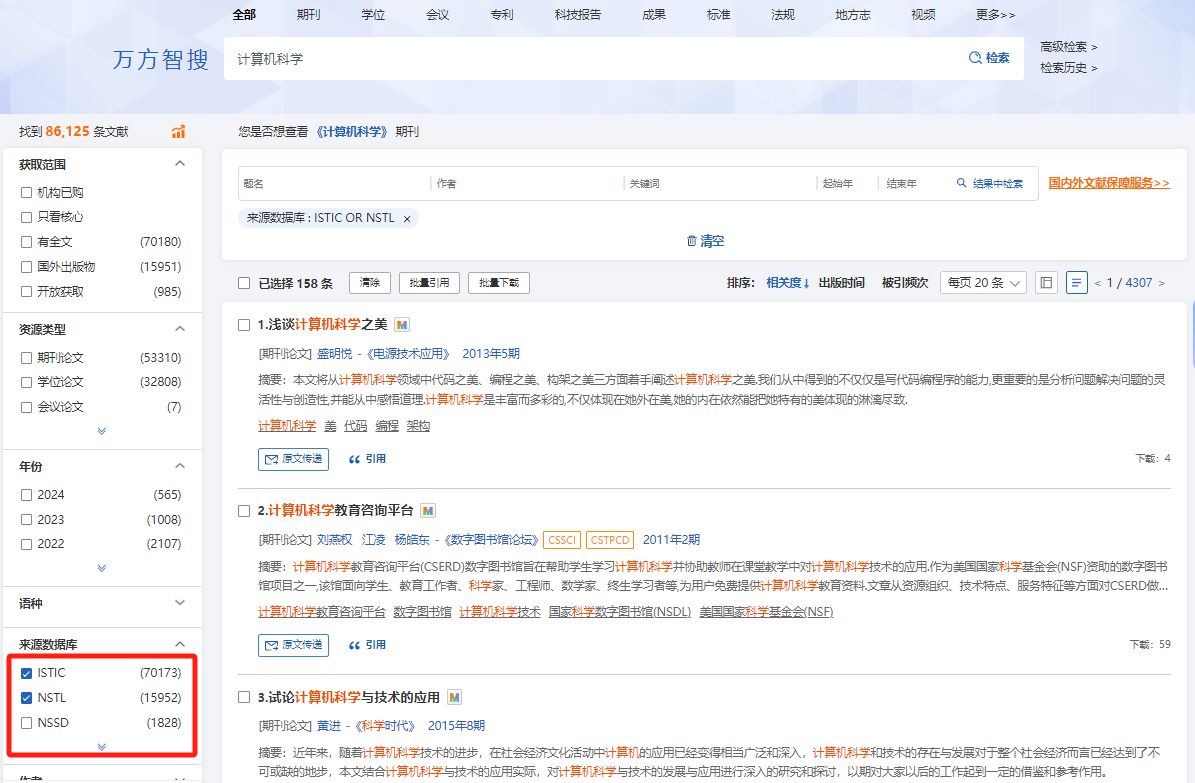The image size is (1195, 783).
Task: Check the 国外出版物 checkbox
Action: (x=27, y=267)
